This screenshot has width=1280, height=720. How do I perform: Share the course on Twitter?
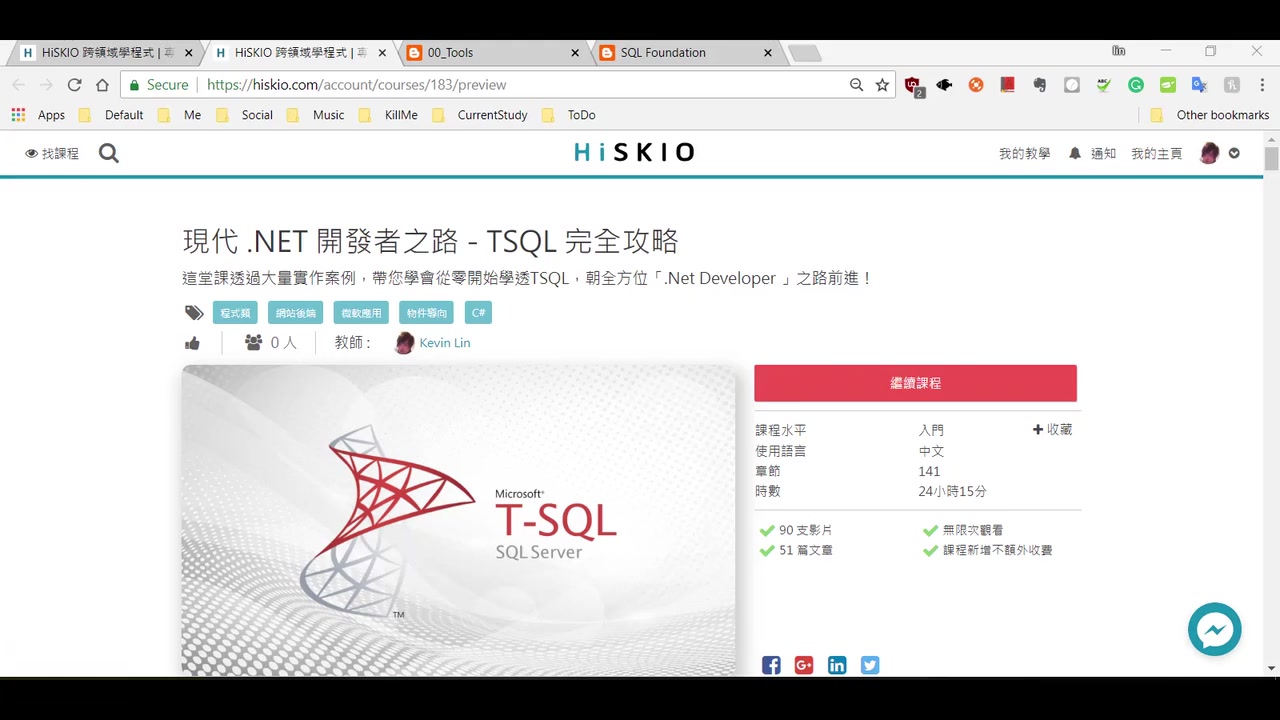pyautogui.click(x=869, y=665)
